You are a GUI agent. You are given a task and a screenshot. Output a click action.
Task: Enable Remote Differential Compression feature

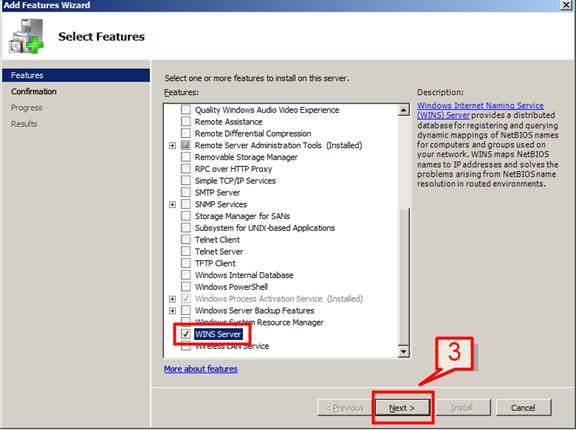(186, 133)
